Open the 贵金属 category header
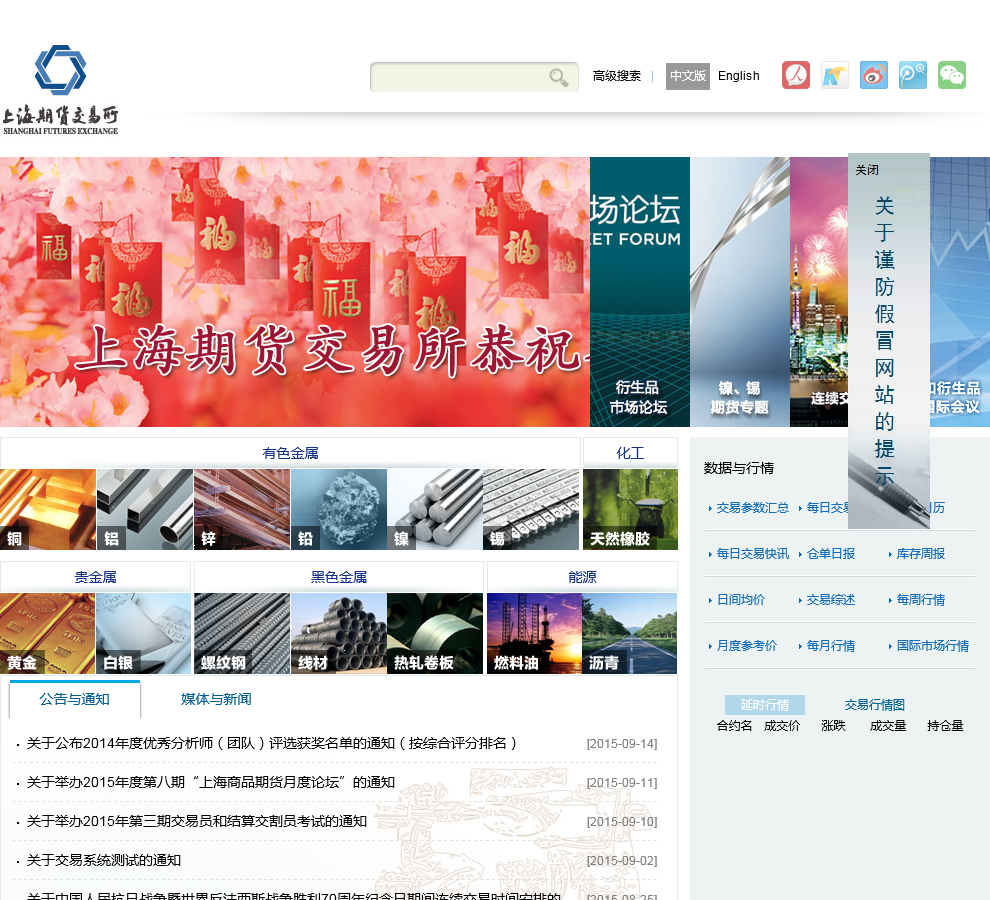Viewport: 990px width, 900px height. [x=95, y=577]
